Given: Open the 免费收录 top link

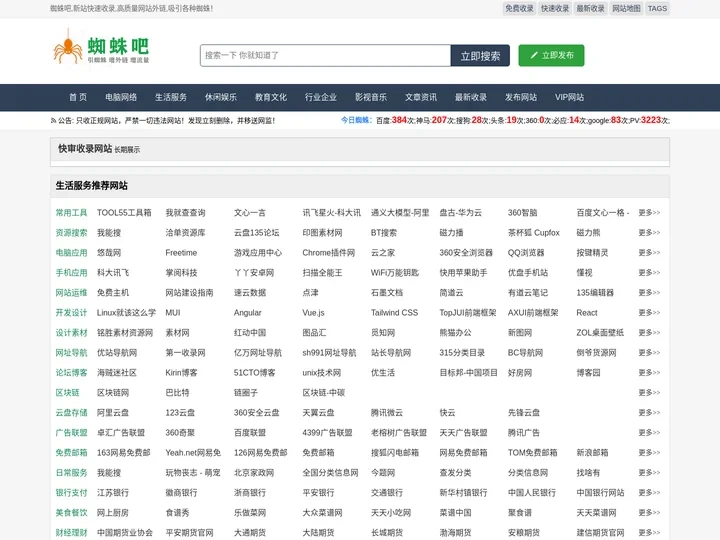Looking at the screenshot, I should tap(519, 8).
